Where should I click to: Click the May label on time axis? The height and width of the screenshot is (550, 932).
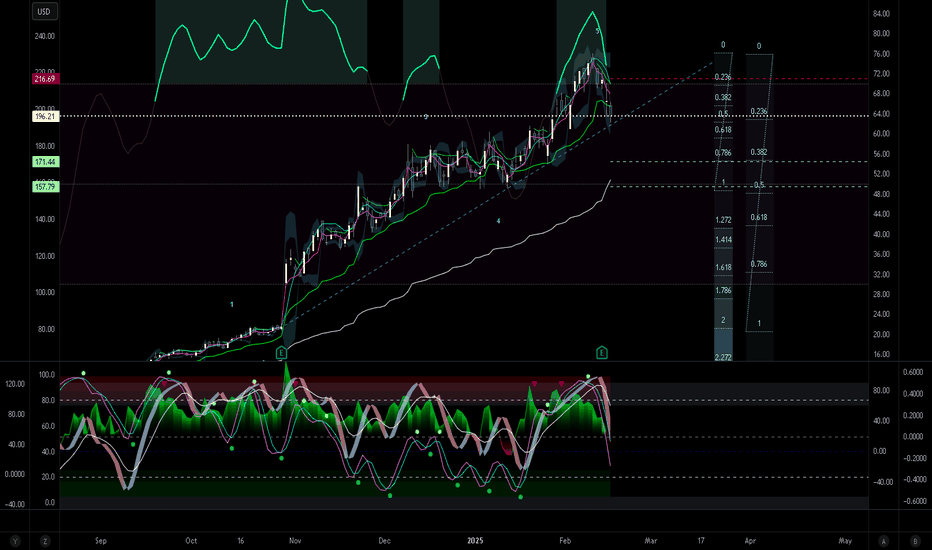click(x=845, y=540)
